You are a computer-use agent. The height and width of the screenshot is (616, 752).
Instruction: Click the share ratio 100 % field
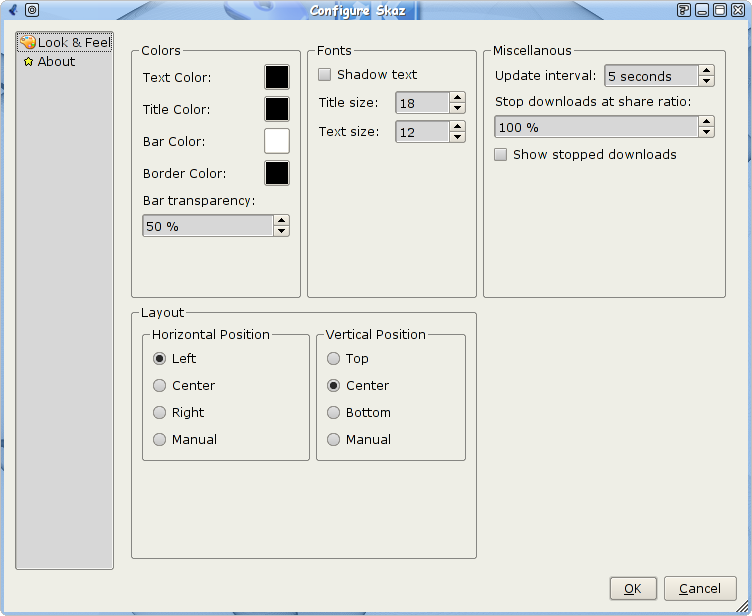[596, 127]
